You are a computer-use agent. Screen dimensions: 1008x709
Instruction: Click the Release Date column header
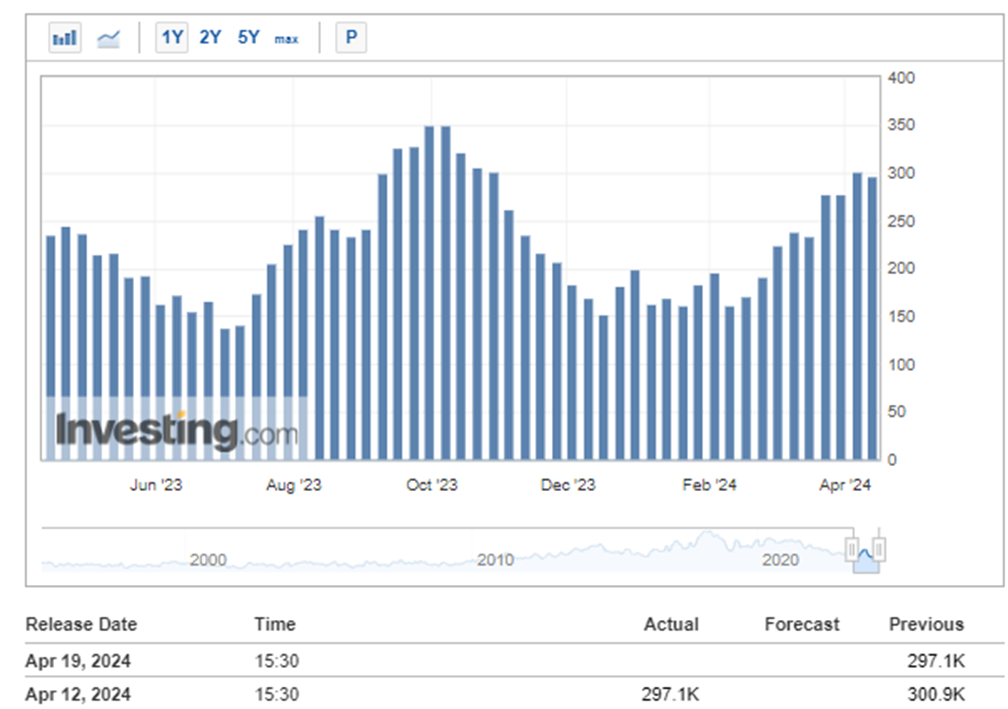coord(81,624)
